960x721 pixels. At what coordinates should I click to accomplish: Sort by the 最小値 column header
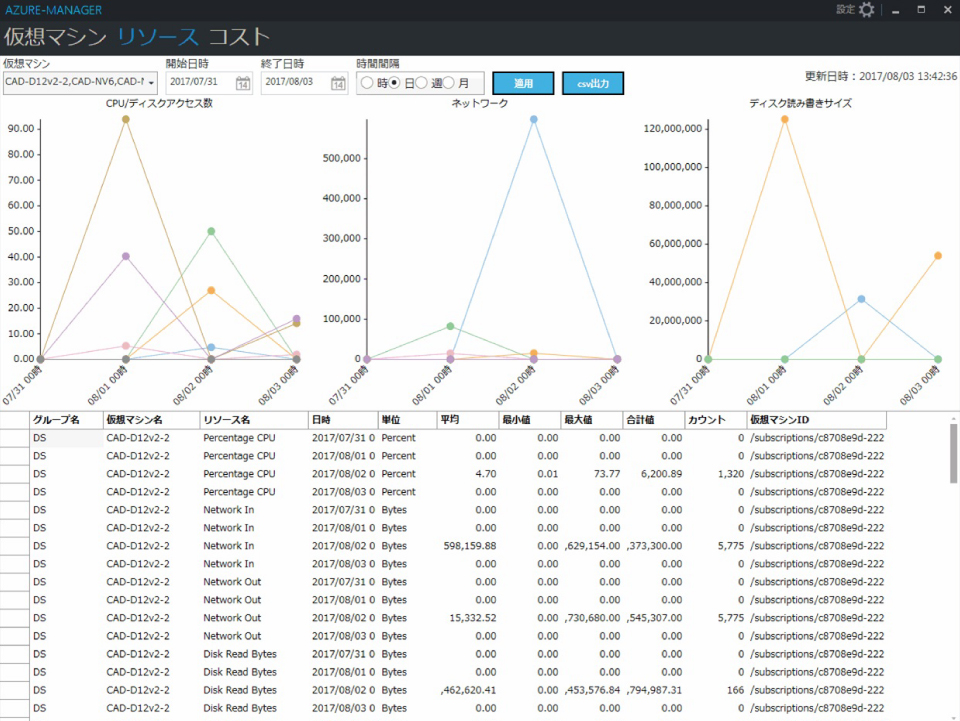530,420
